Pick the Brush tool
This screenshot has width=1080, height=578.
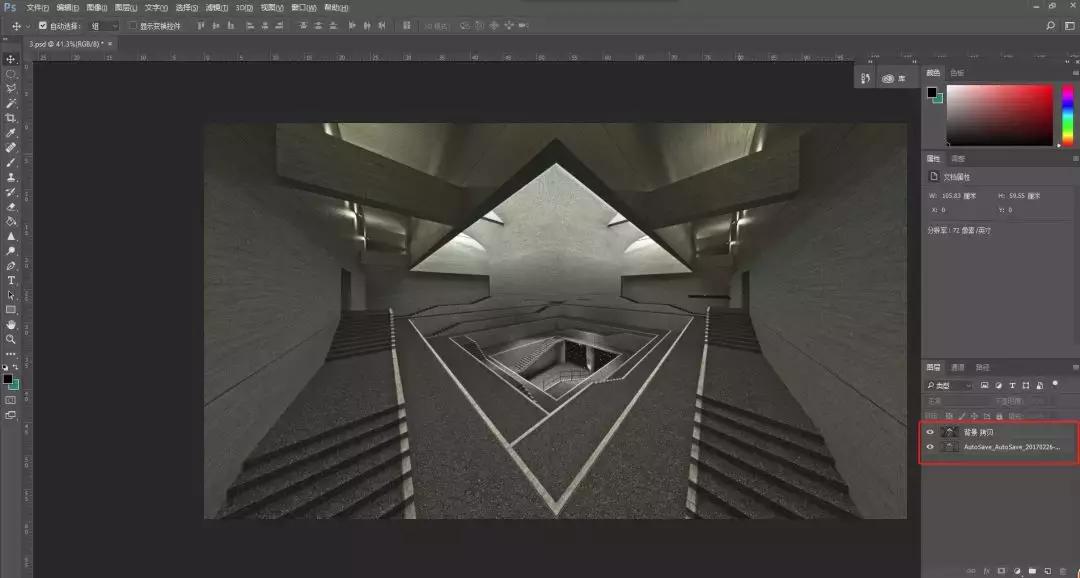11,162
